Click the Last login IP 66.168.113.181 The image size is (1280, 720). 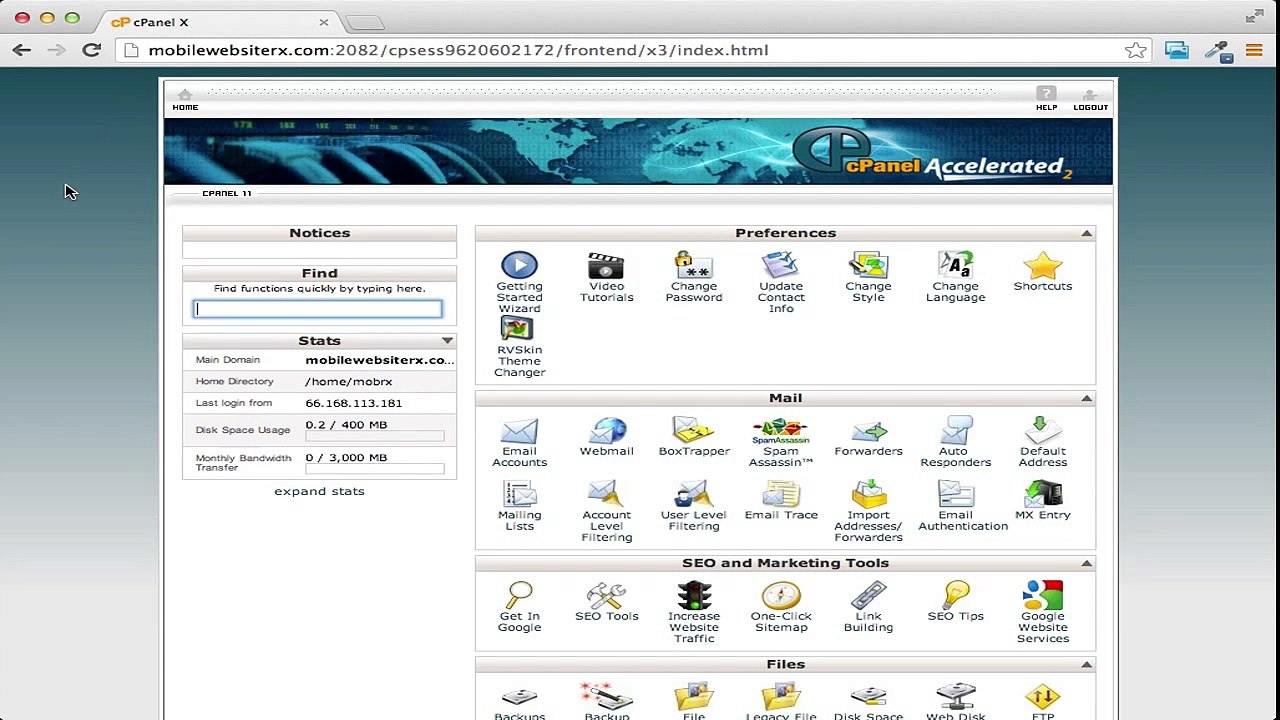pyautogui.click(x=353, y=403)
